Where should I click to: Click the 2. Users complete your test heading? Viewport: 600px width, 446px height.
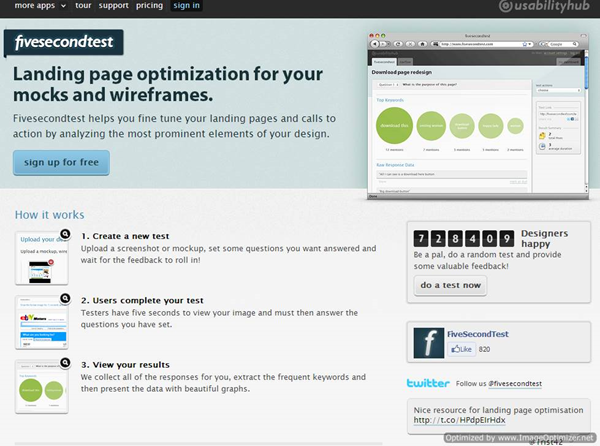pyautogui.click(x=142, y=300)
